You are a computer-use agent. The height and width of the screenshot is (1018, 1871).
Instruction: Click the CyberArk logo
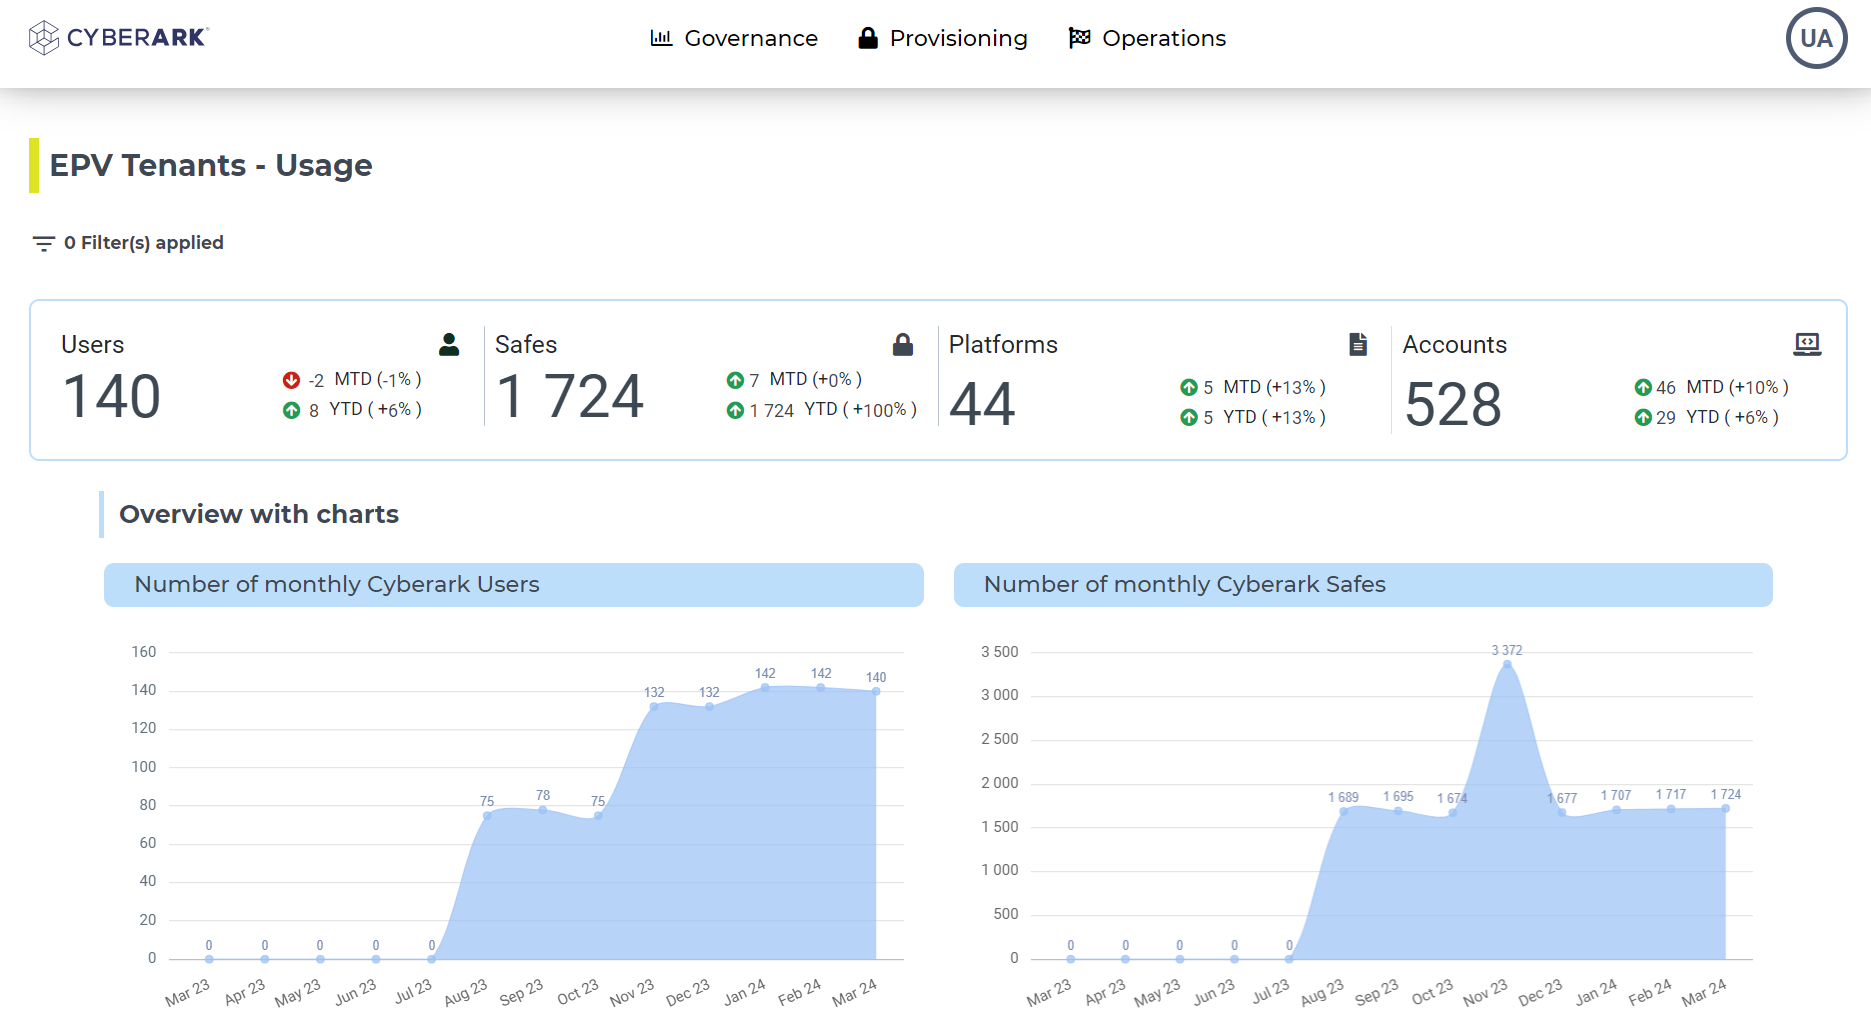pos(118,38)
